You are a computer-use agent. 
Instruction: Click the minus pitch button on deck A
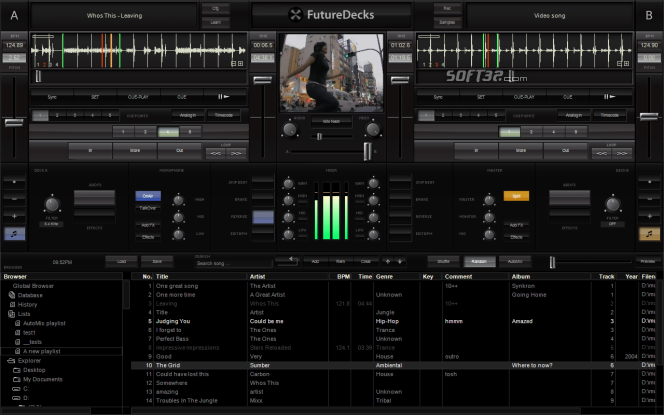pyautogui.click(x=14, y=199)
